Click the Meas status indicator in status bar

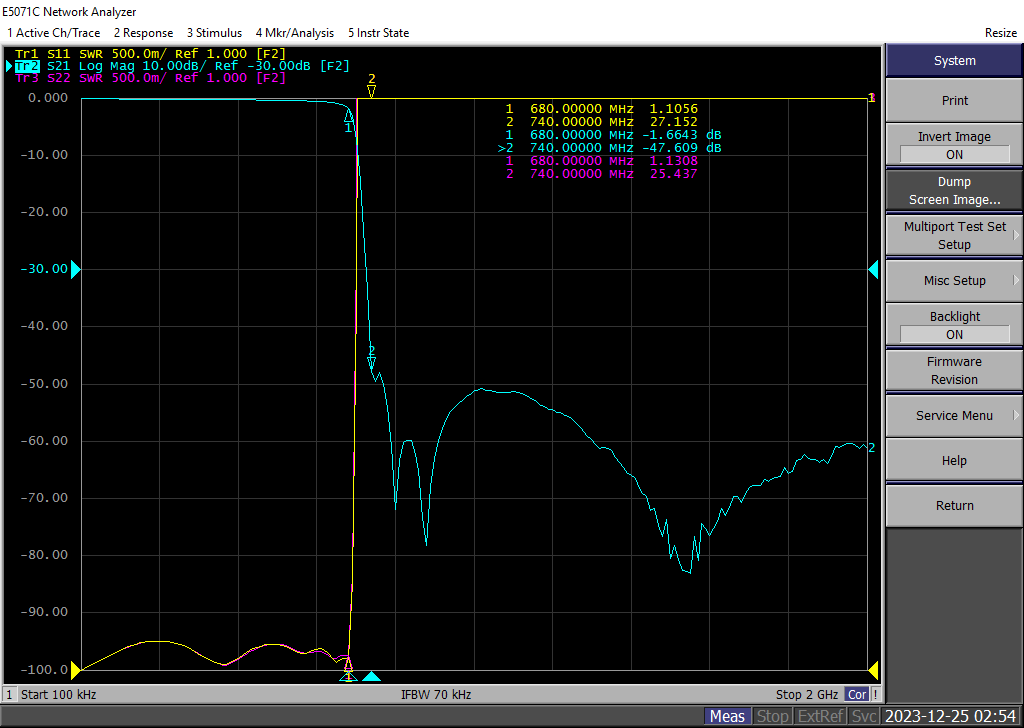(727, 716)
